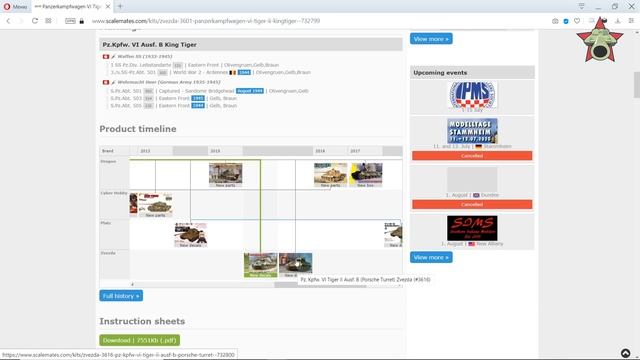Bookmark page with the heart icon
The width and height of the screenshot is (640, 360).
[x=577, y=21]
